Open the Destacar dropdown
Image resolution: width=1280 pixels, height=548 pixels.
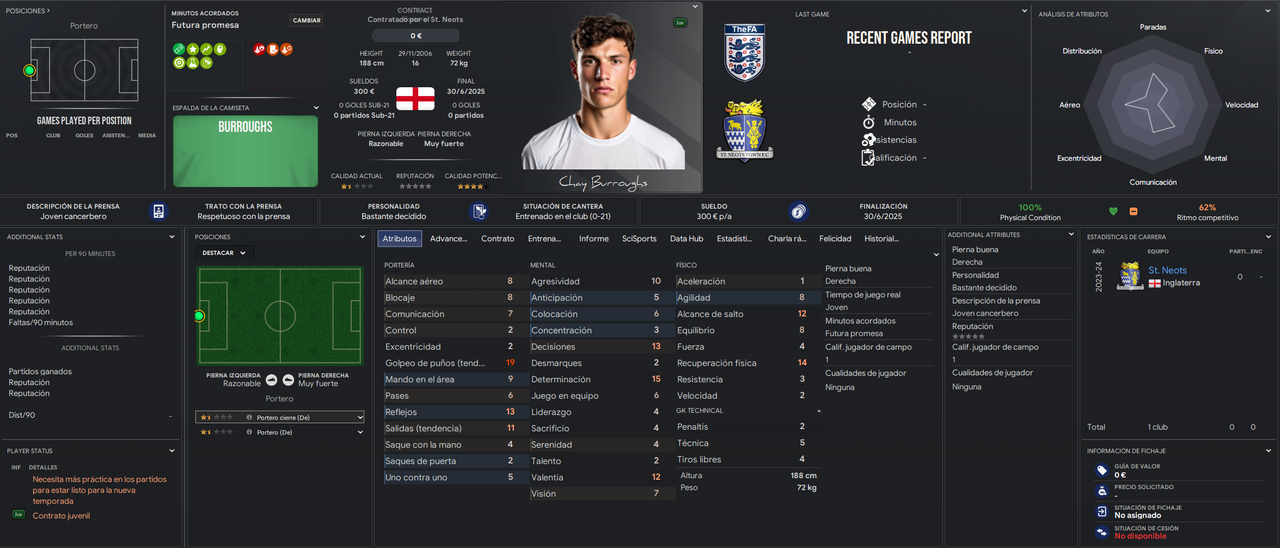pyautogui.click(x=224, y=253)
